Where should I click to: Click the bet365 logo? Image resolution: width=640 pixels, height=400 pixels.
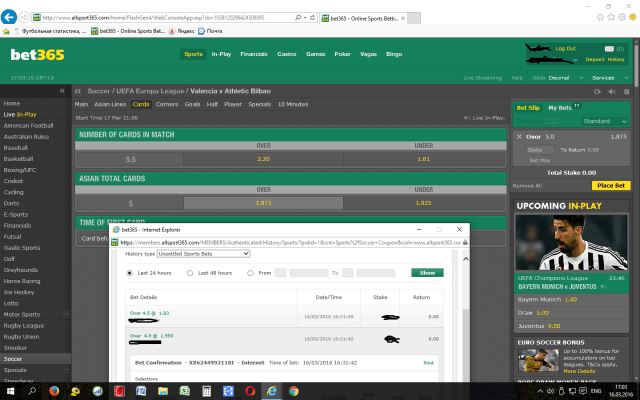(38, 55)
